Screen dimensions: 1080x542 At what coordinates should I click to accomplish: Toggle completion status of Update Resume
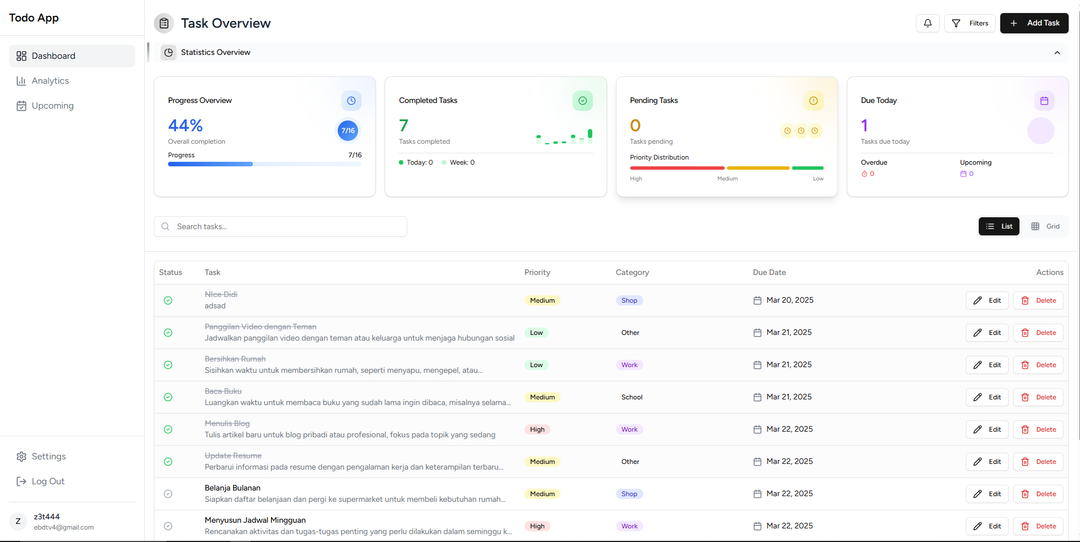(168, 461)
